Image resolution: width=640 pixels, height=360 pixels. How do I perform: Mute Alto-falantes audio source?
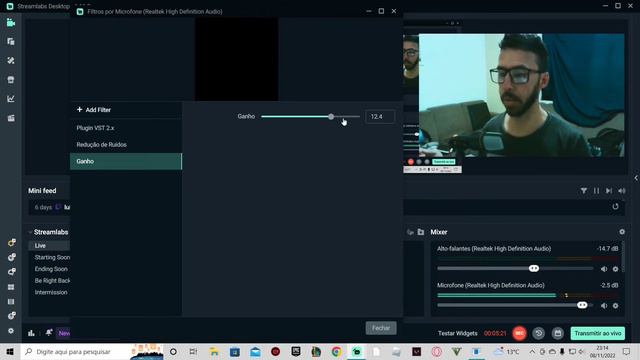click(x=604, y=269)
